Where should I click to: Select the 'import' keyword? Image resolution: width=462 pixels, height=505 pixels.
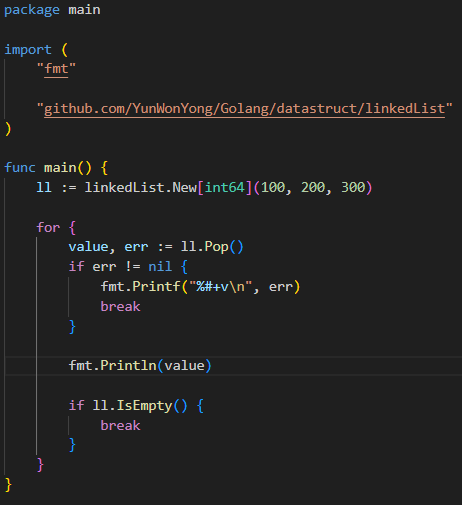(x=28, y=50)
